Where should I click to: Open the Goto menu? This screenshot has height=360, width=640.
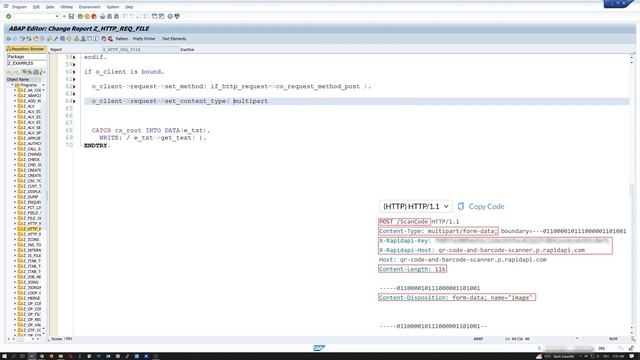(x=50, y=7)
